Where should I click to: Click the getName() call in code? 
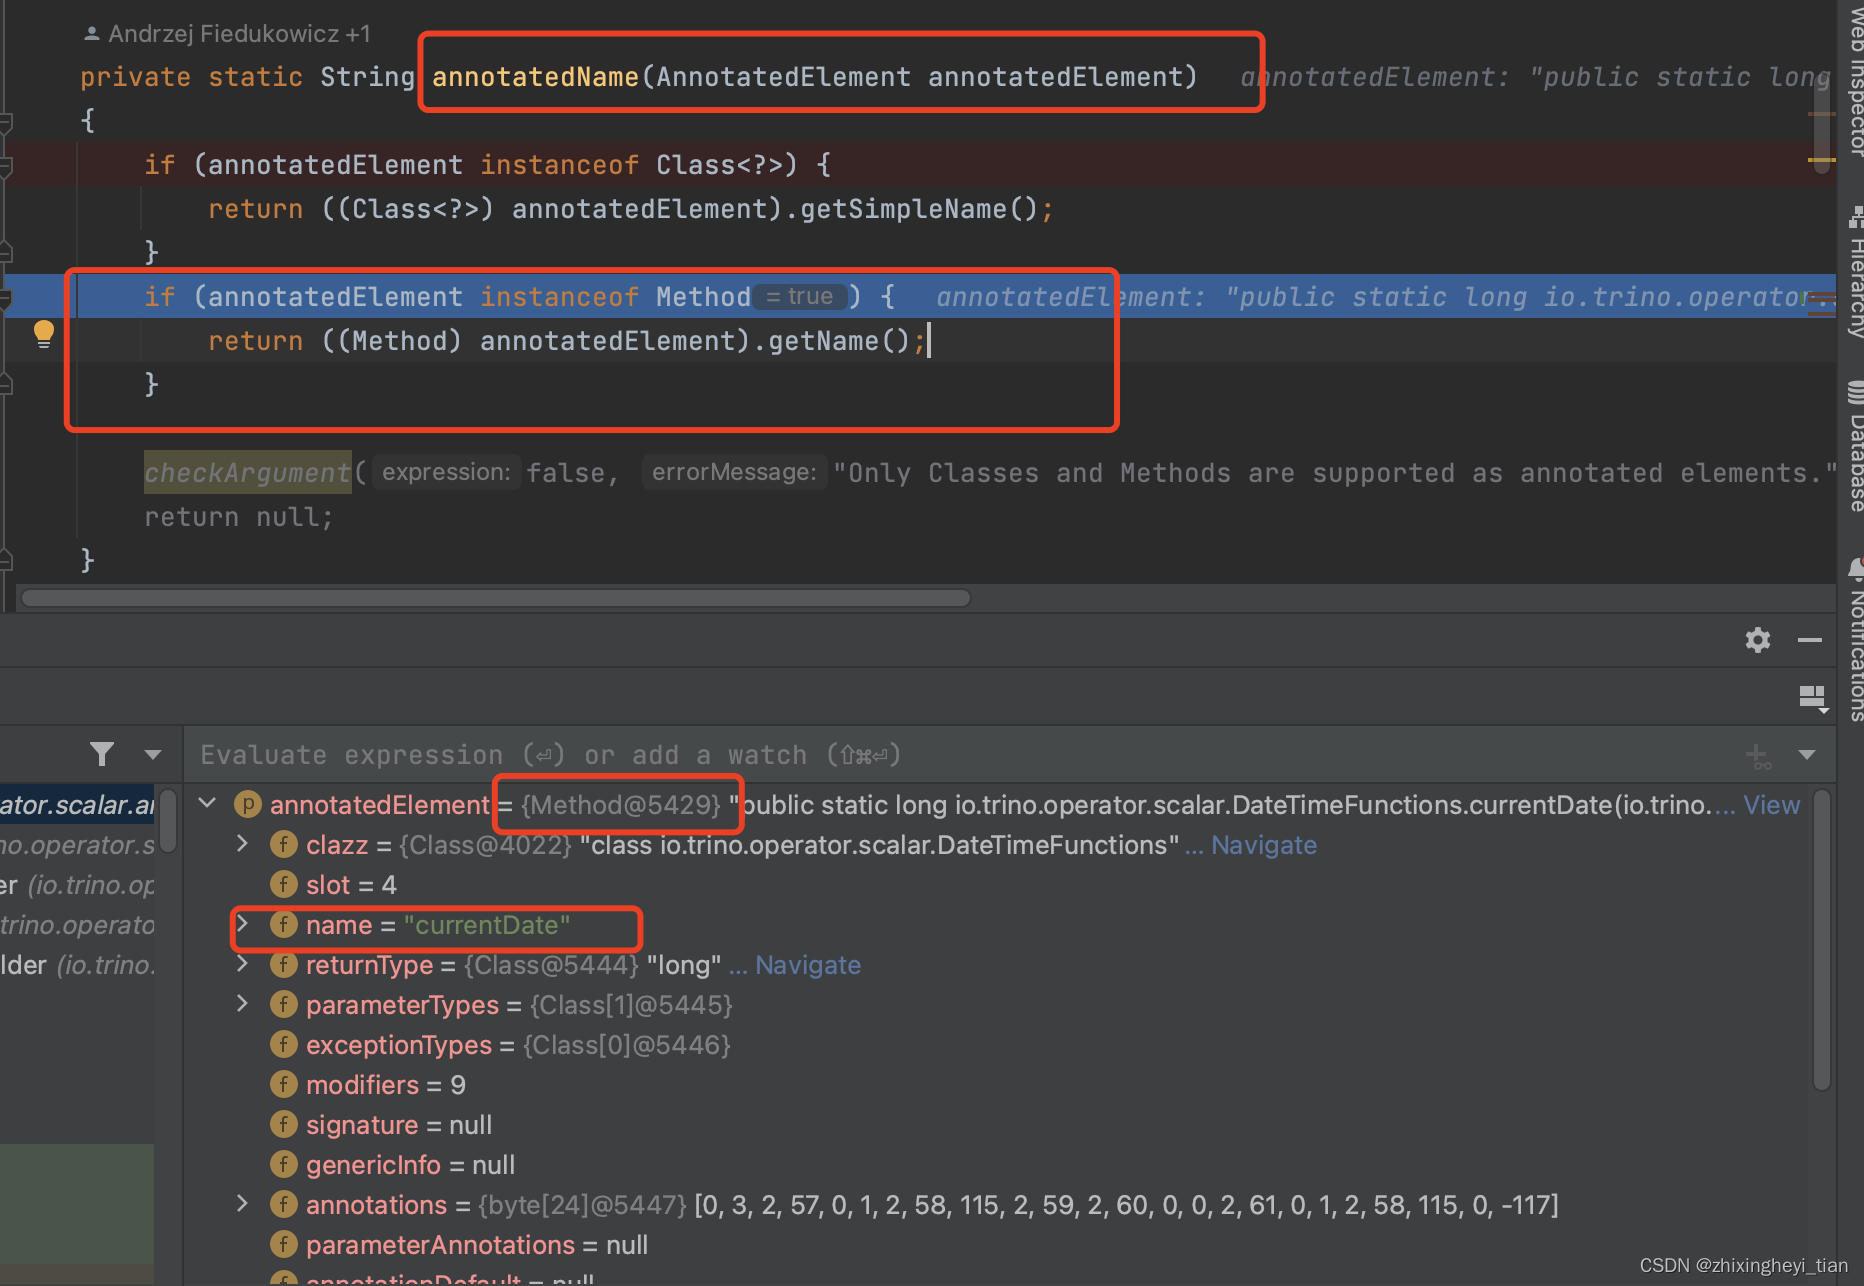pyautogui.click(x=839, y=341)
